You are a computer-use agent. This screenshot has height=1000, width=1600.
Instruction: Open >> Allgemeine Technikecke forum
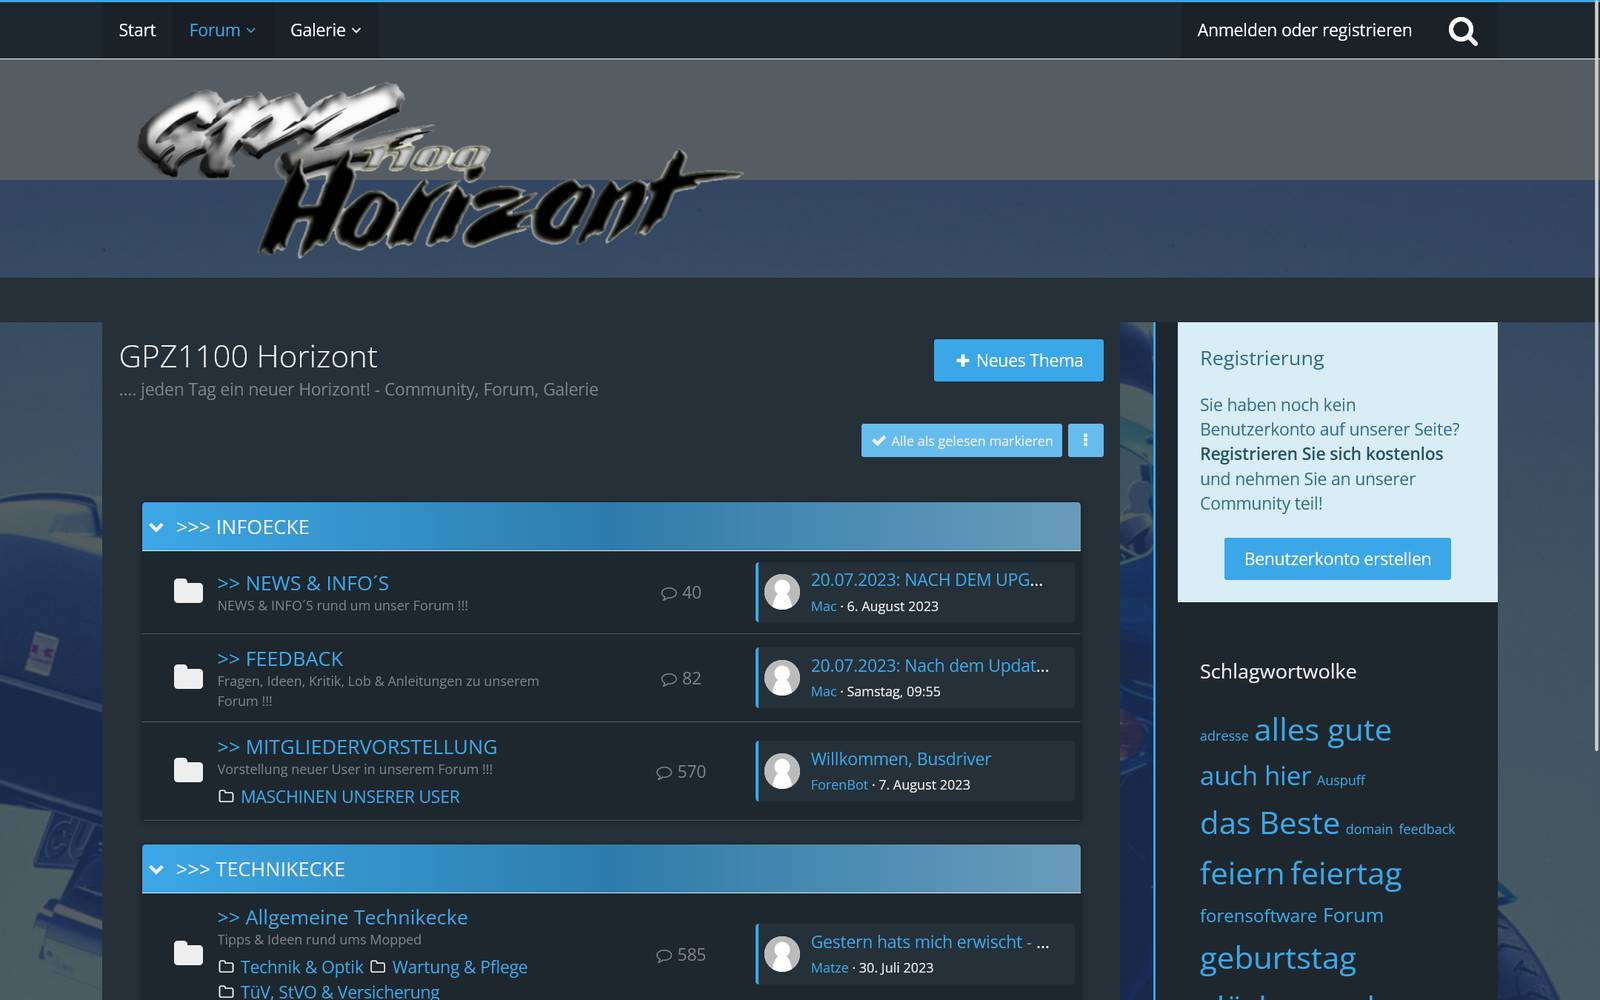[x=342, y=917]
